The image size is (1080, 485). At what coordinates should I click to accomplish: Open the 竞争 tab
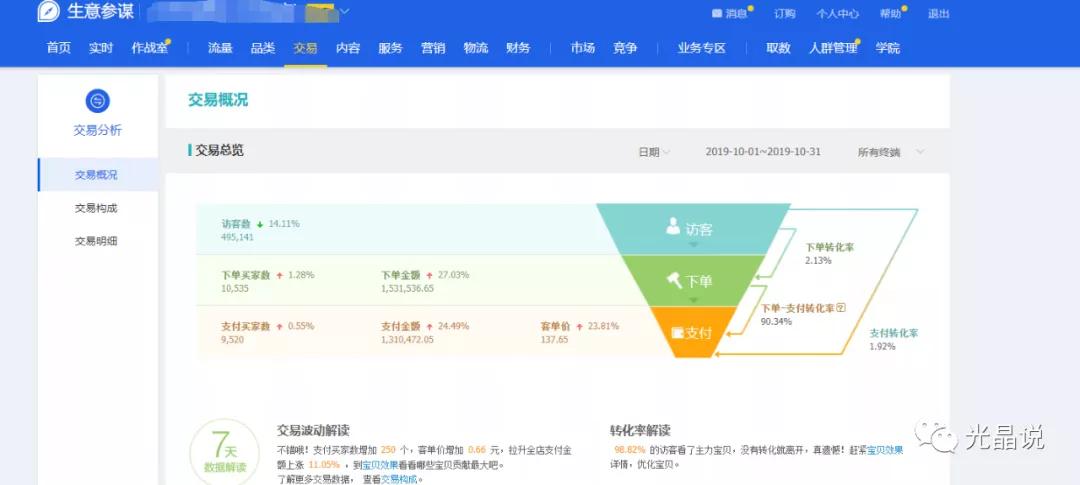tap(625, 48)
